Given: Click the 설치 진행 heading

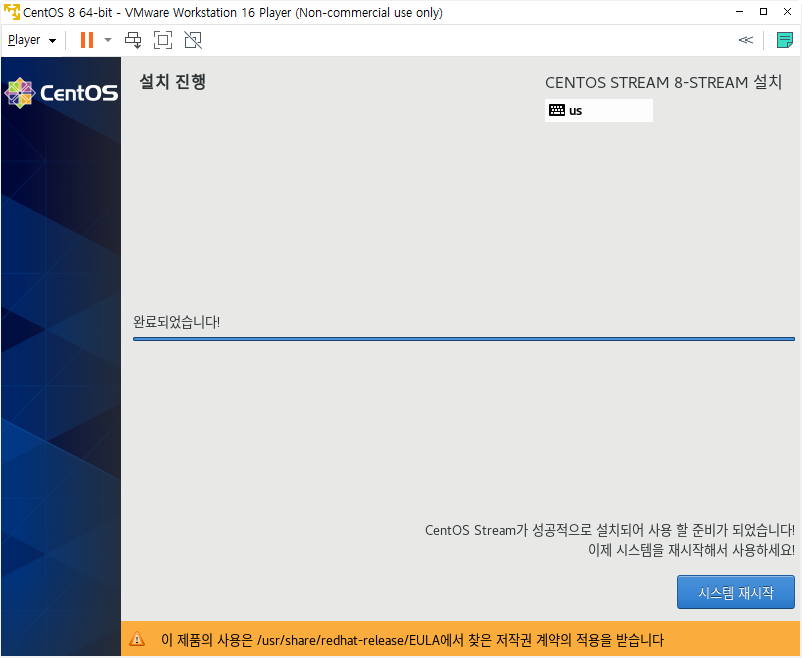Looking at the screenshot, I should pos(172,81).
